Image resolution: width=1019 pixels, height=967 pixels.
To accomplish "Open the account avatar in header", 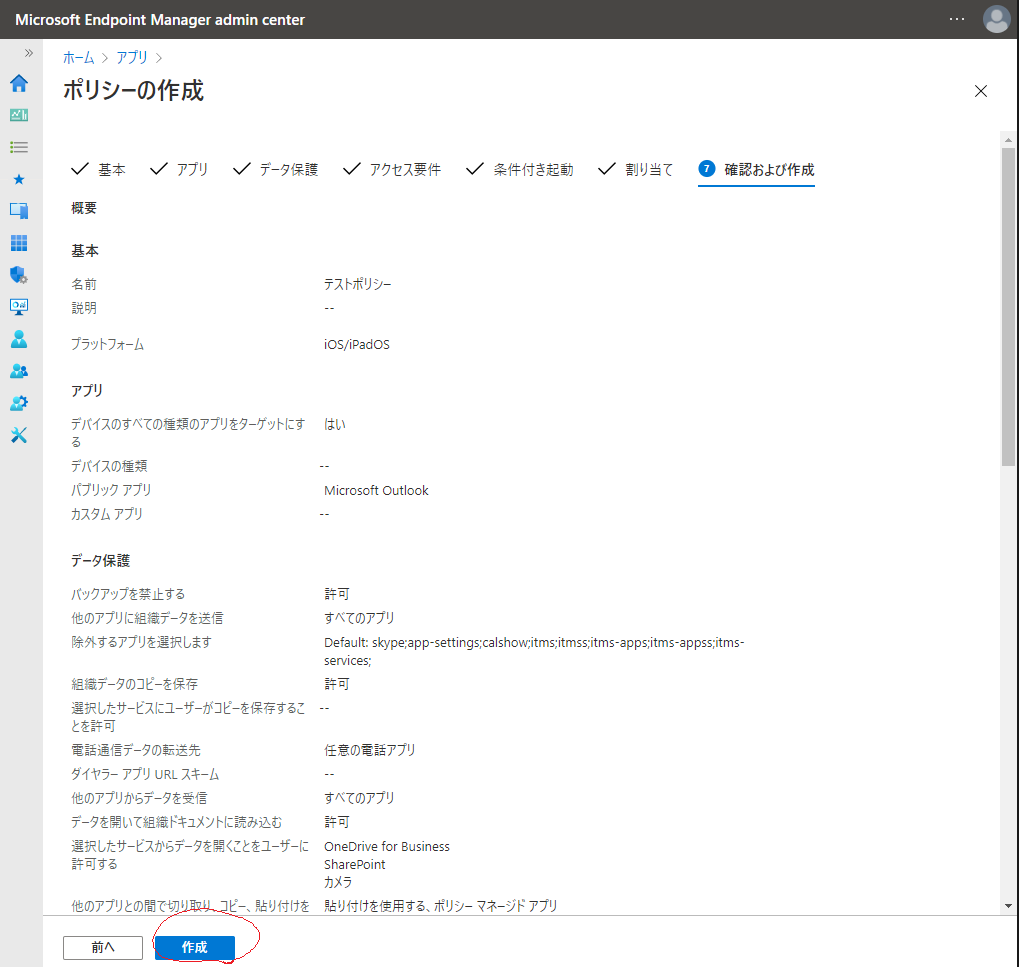I will point(996,19).
